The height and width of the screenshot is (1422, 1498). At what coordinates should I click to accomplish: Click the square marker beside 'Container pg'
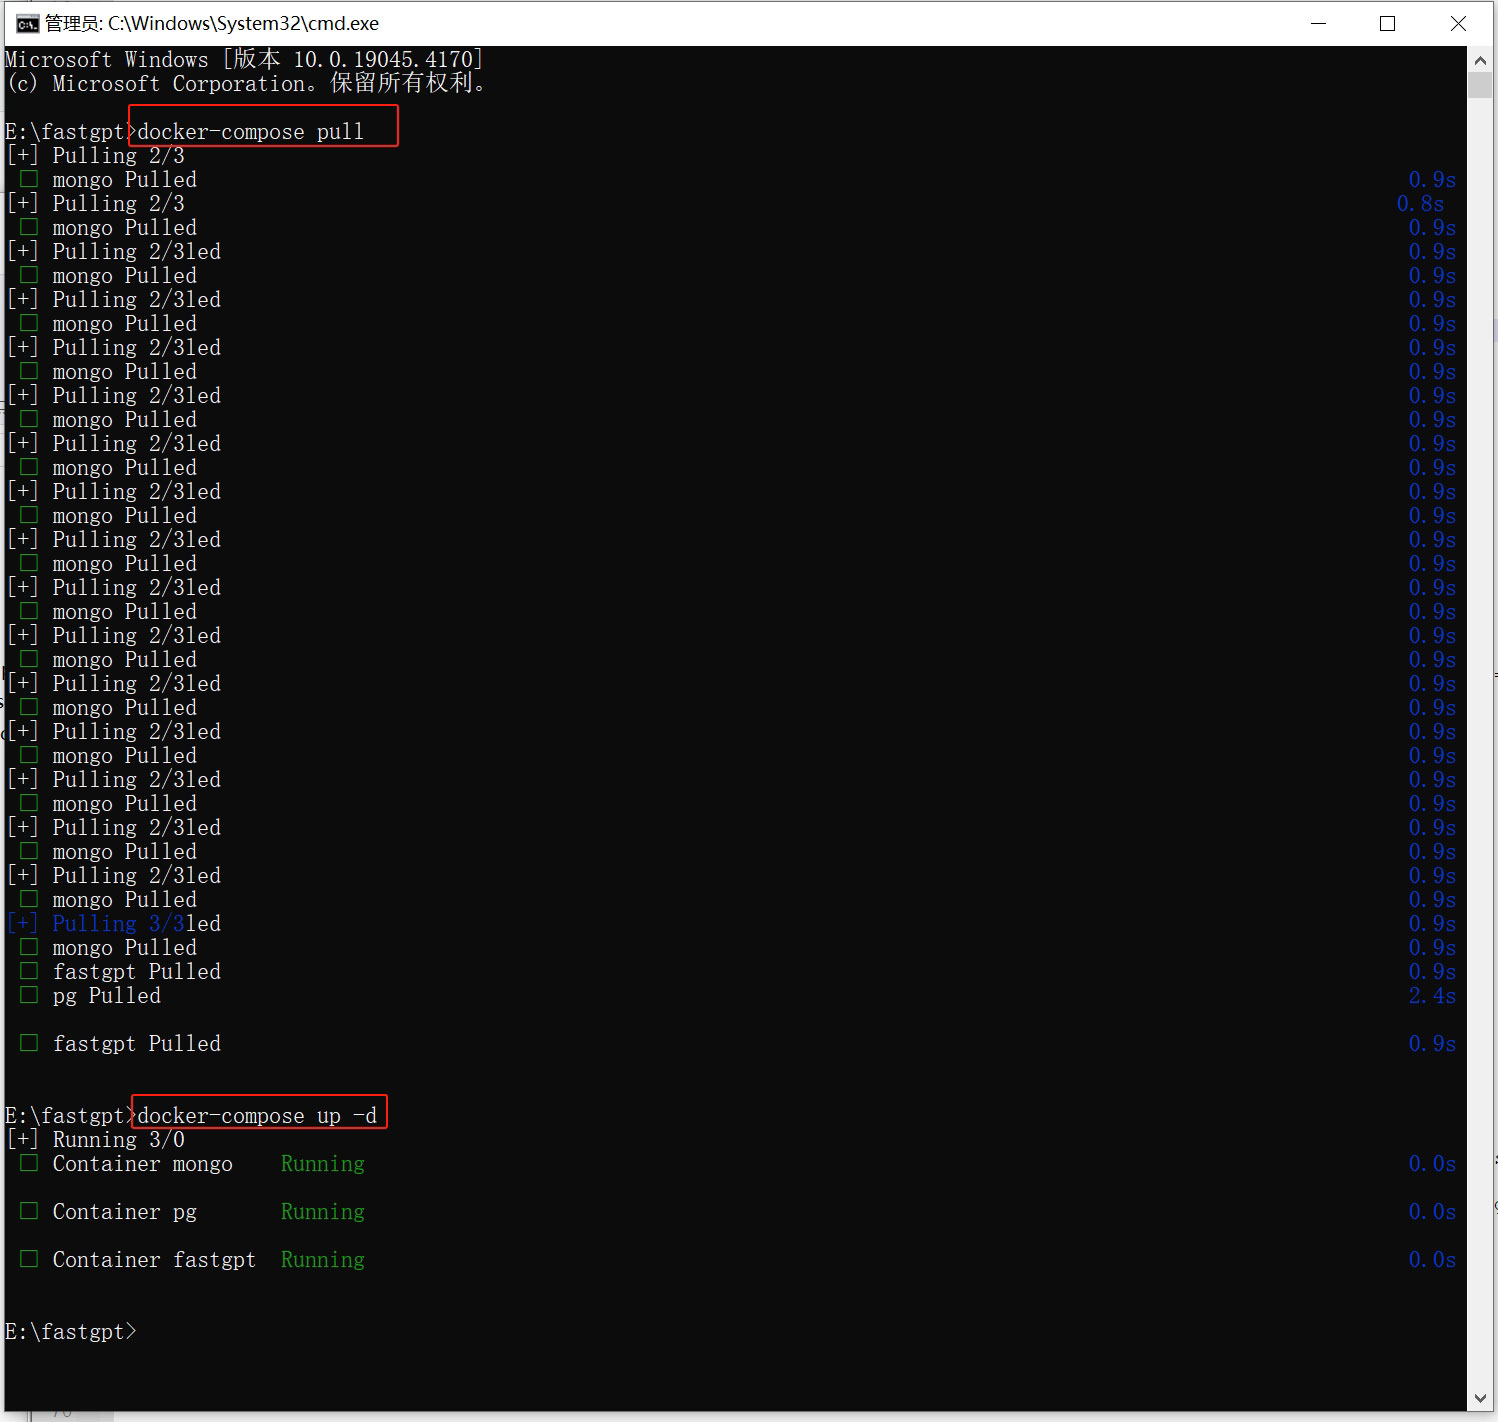[x=29, y=1211]
